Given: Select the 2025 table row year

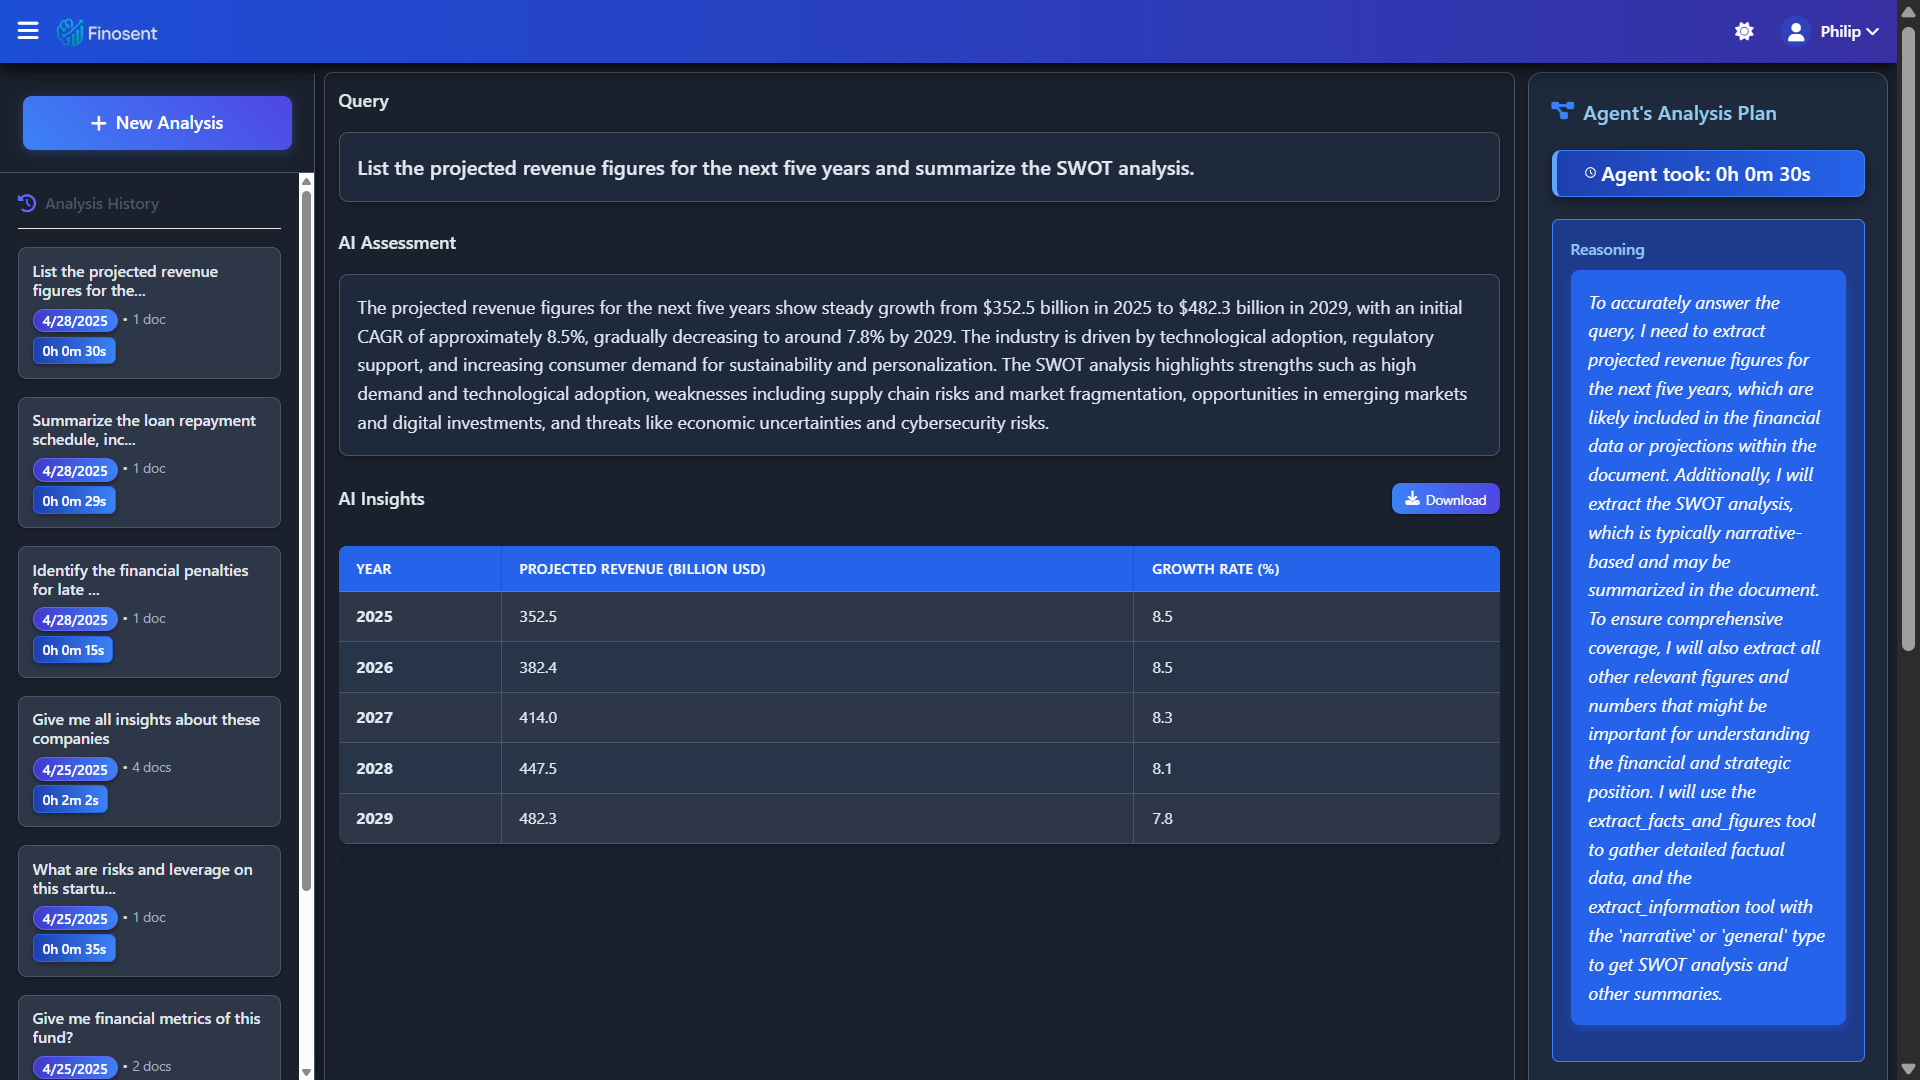Looking at the screenshot, I should (x=374, y=617).
